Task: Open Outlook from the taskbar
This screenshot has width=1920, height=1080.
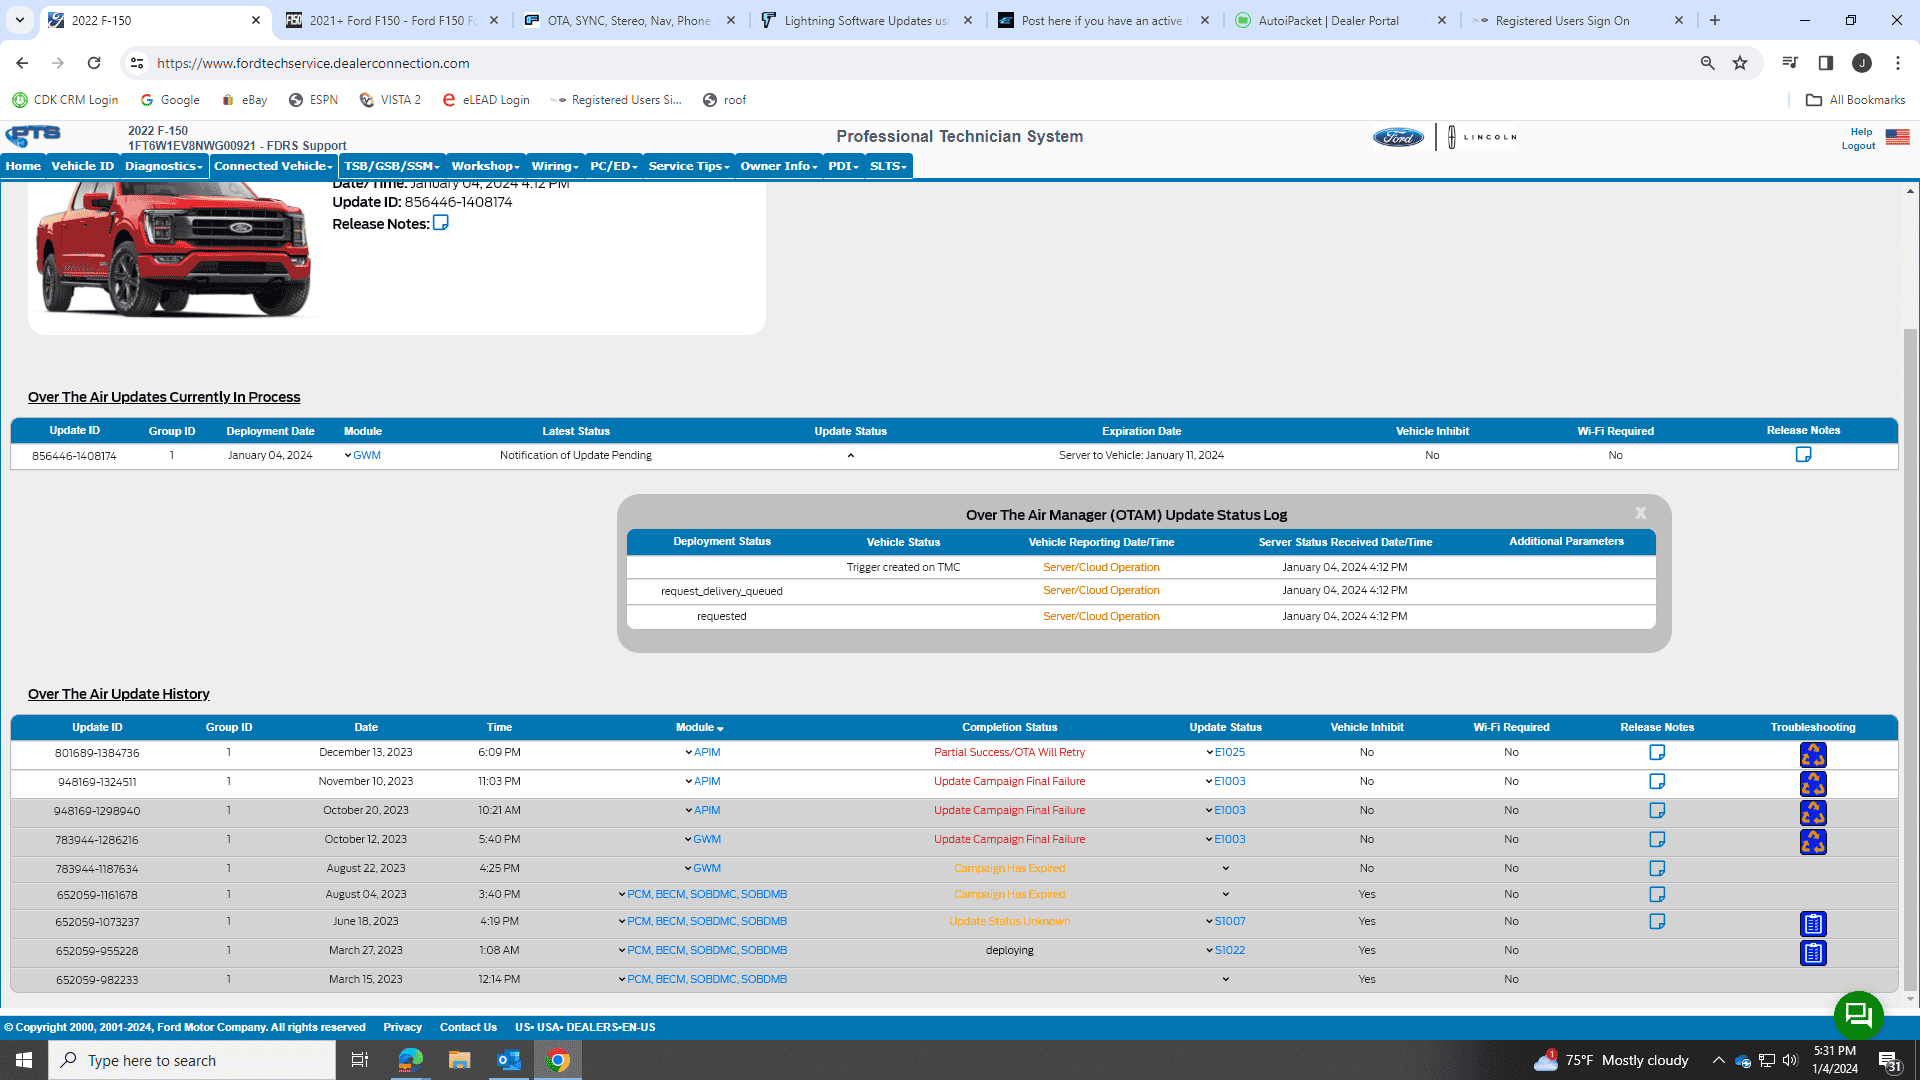Action: 508,1060
